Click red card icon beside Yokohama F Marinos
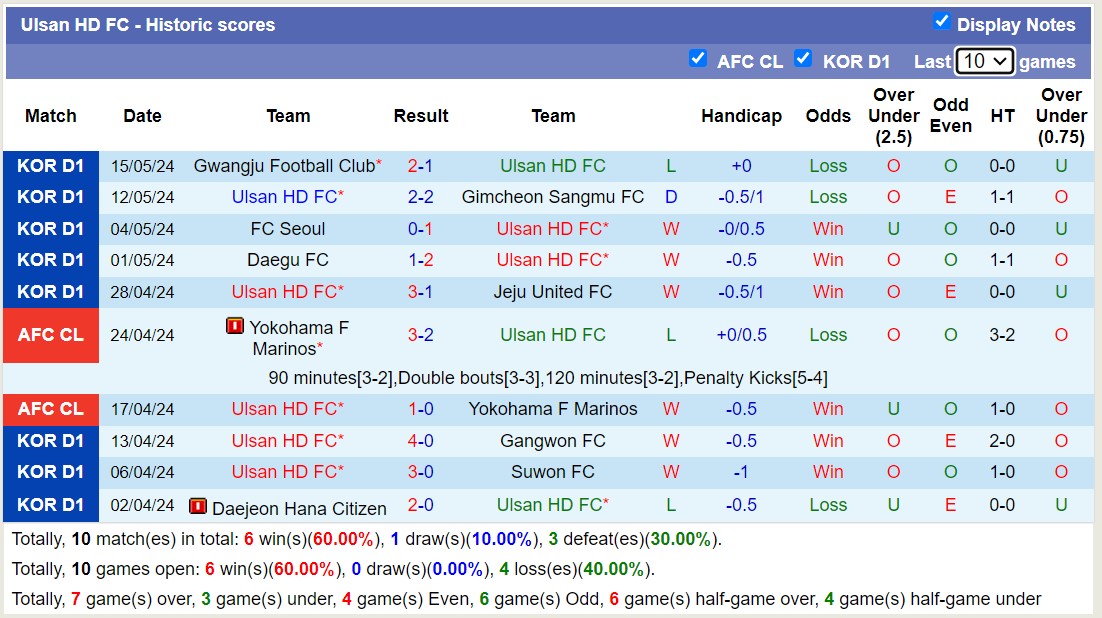 point(235,326)
